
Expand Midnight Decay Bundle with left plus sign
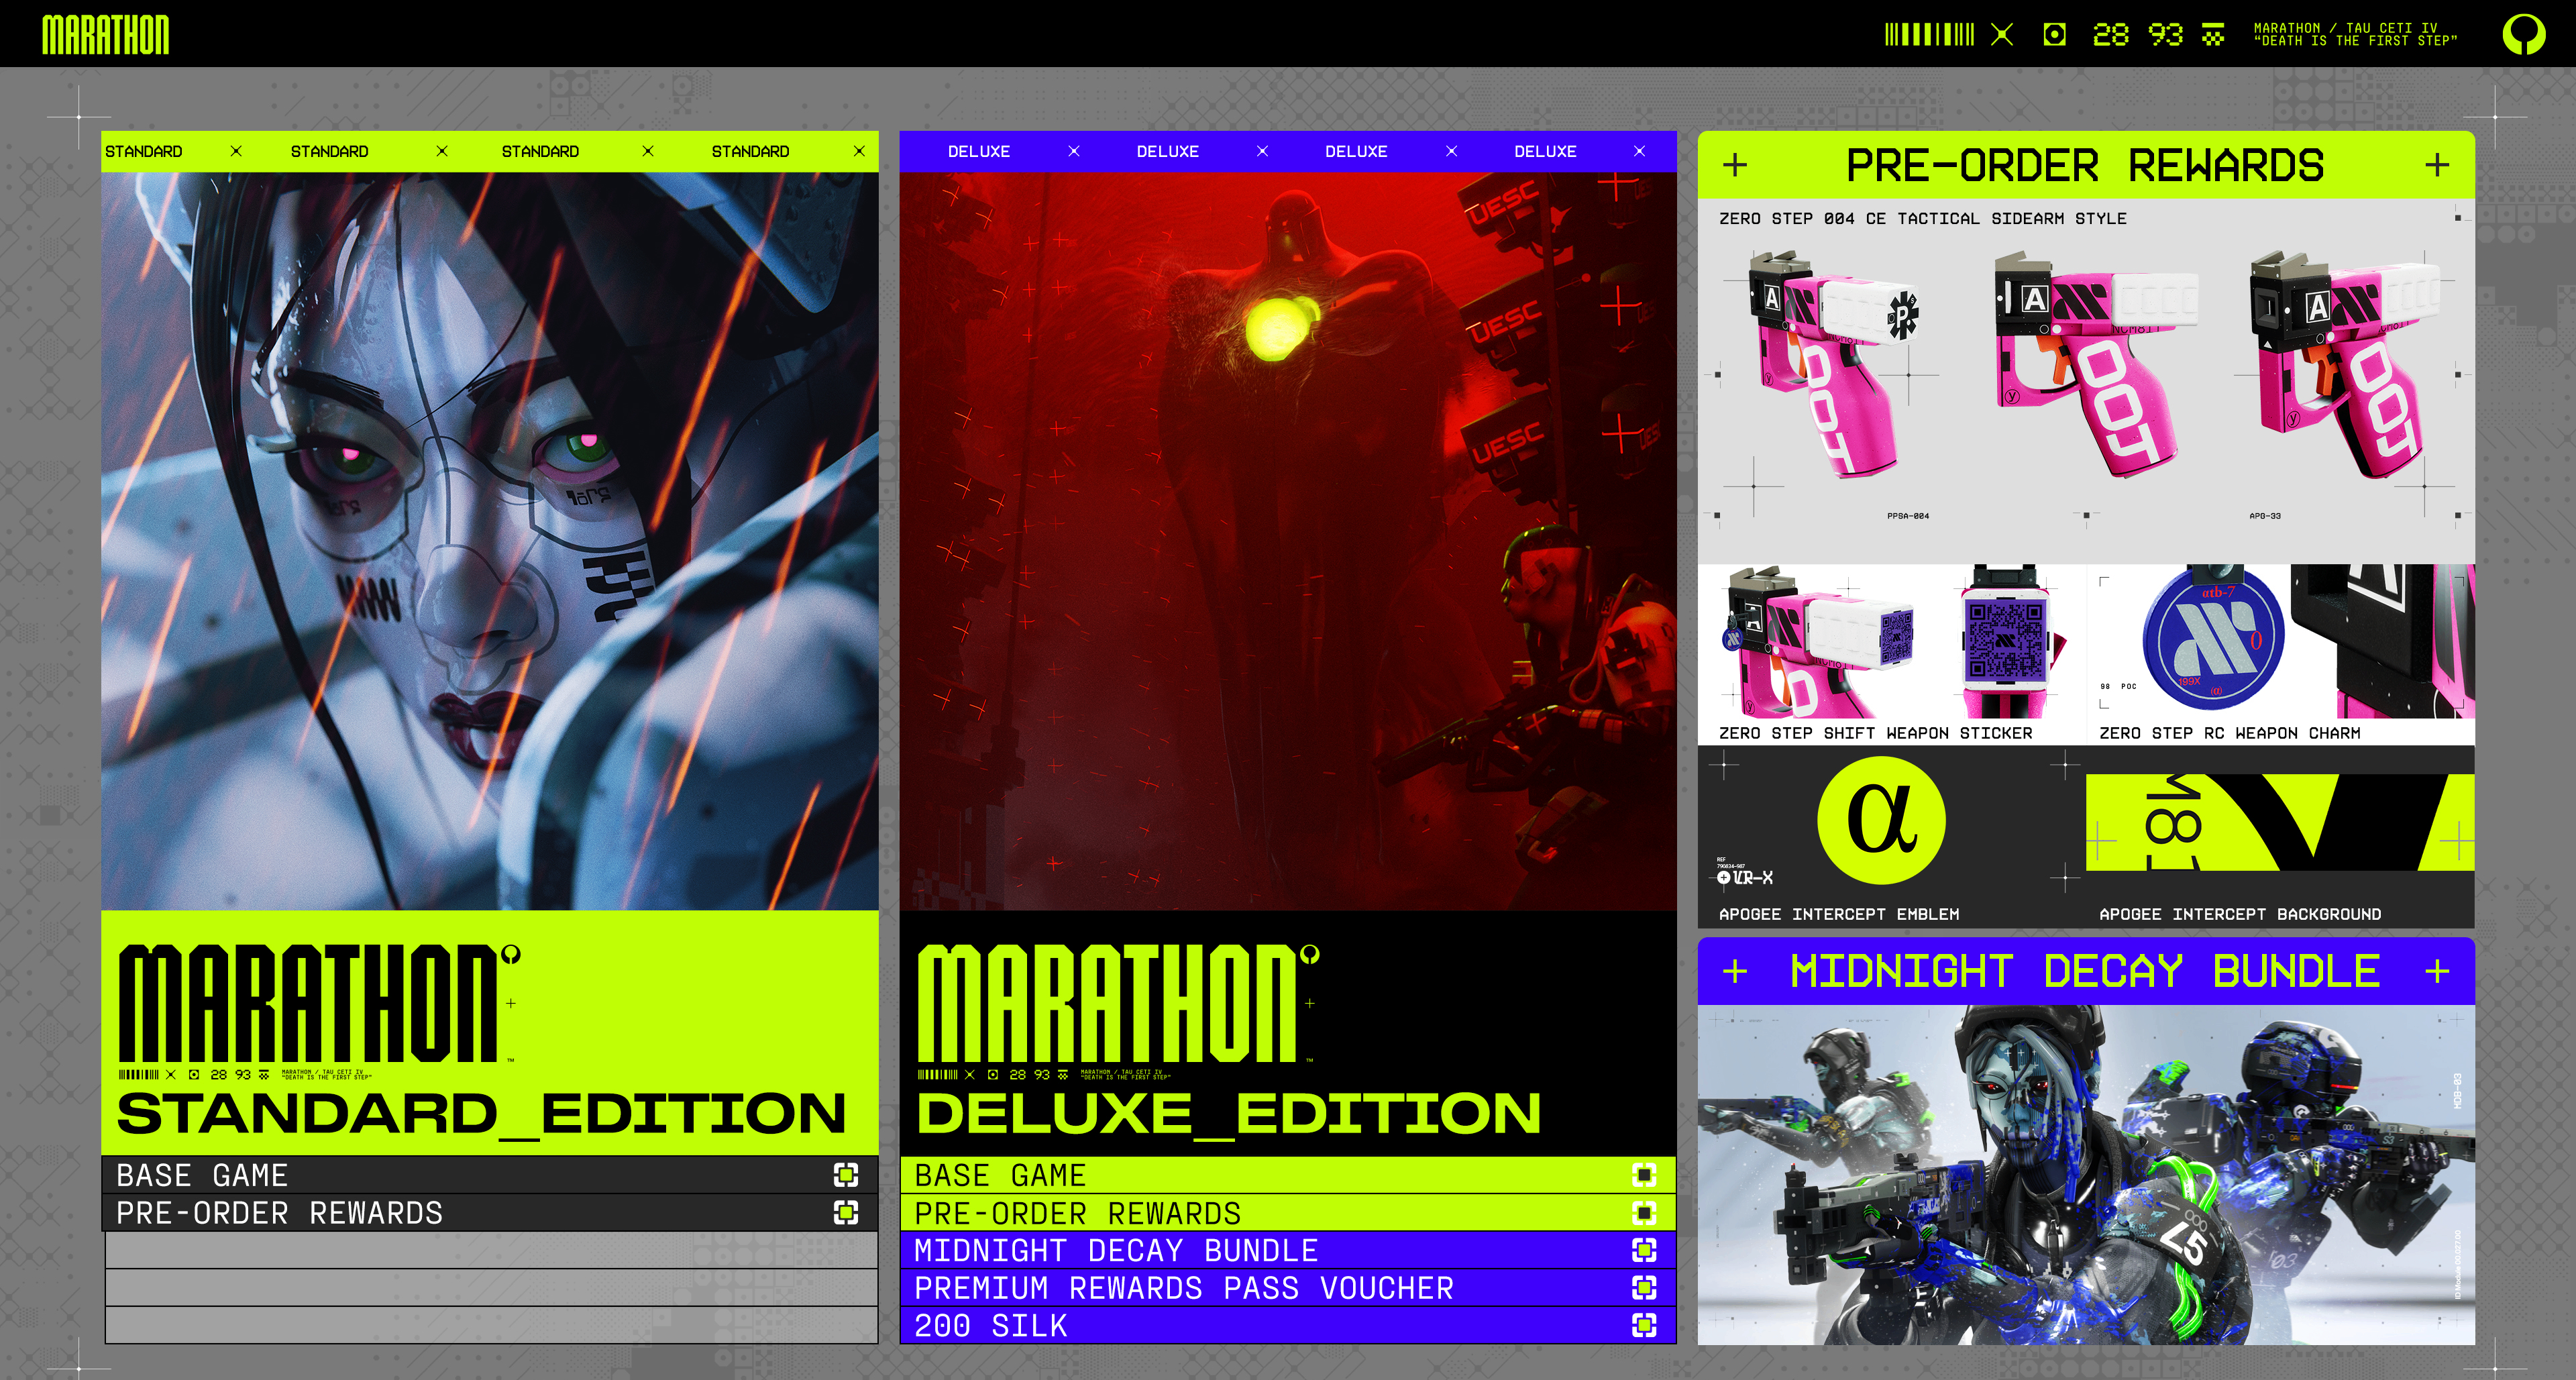click(x=1735, y=971)
